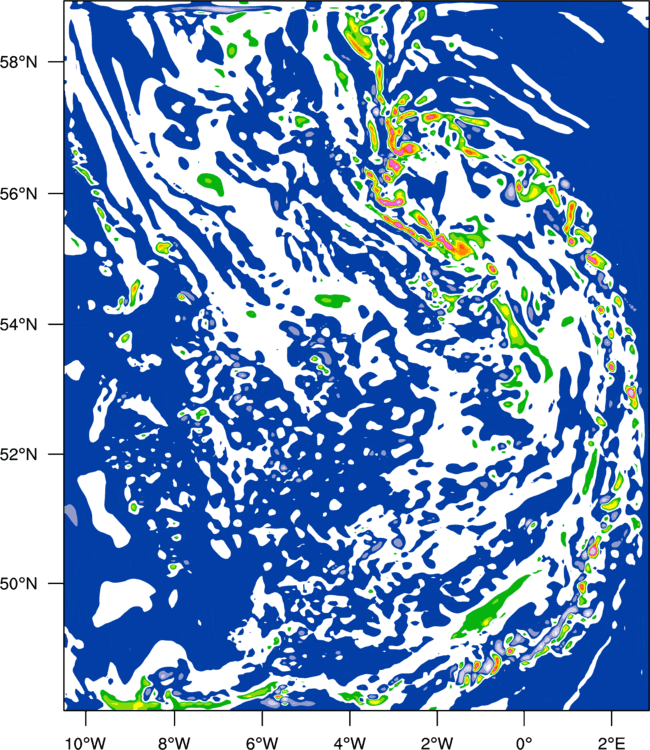Click the 54°N latitude label
650x750 pixels.
[x=19, y=324]
